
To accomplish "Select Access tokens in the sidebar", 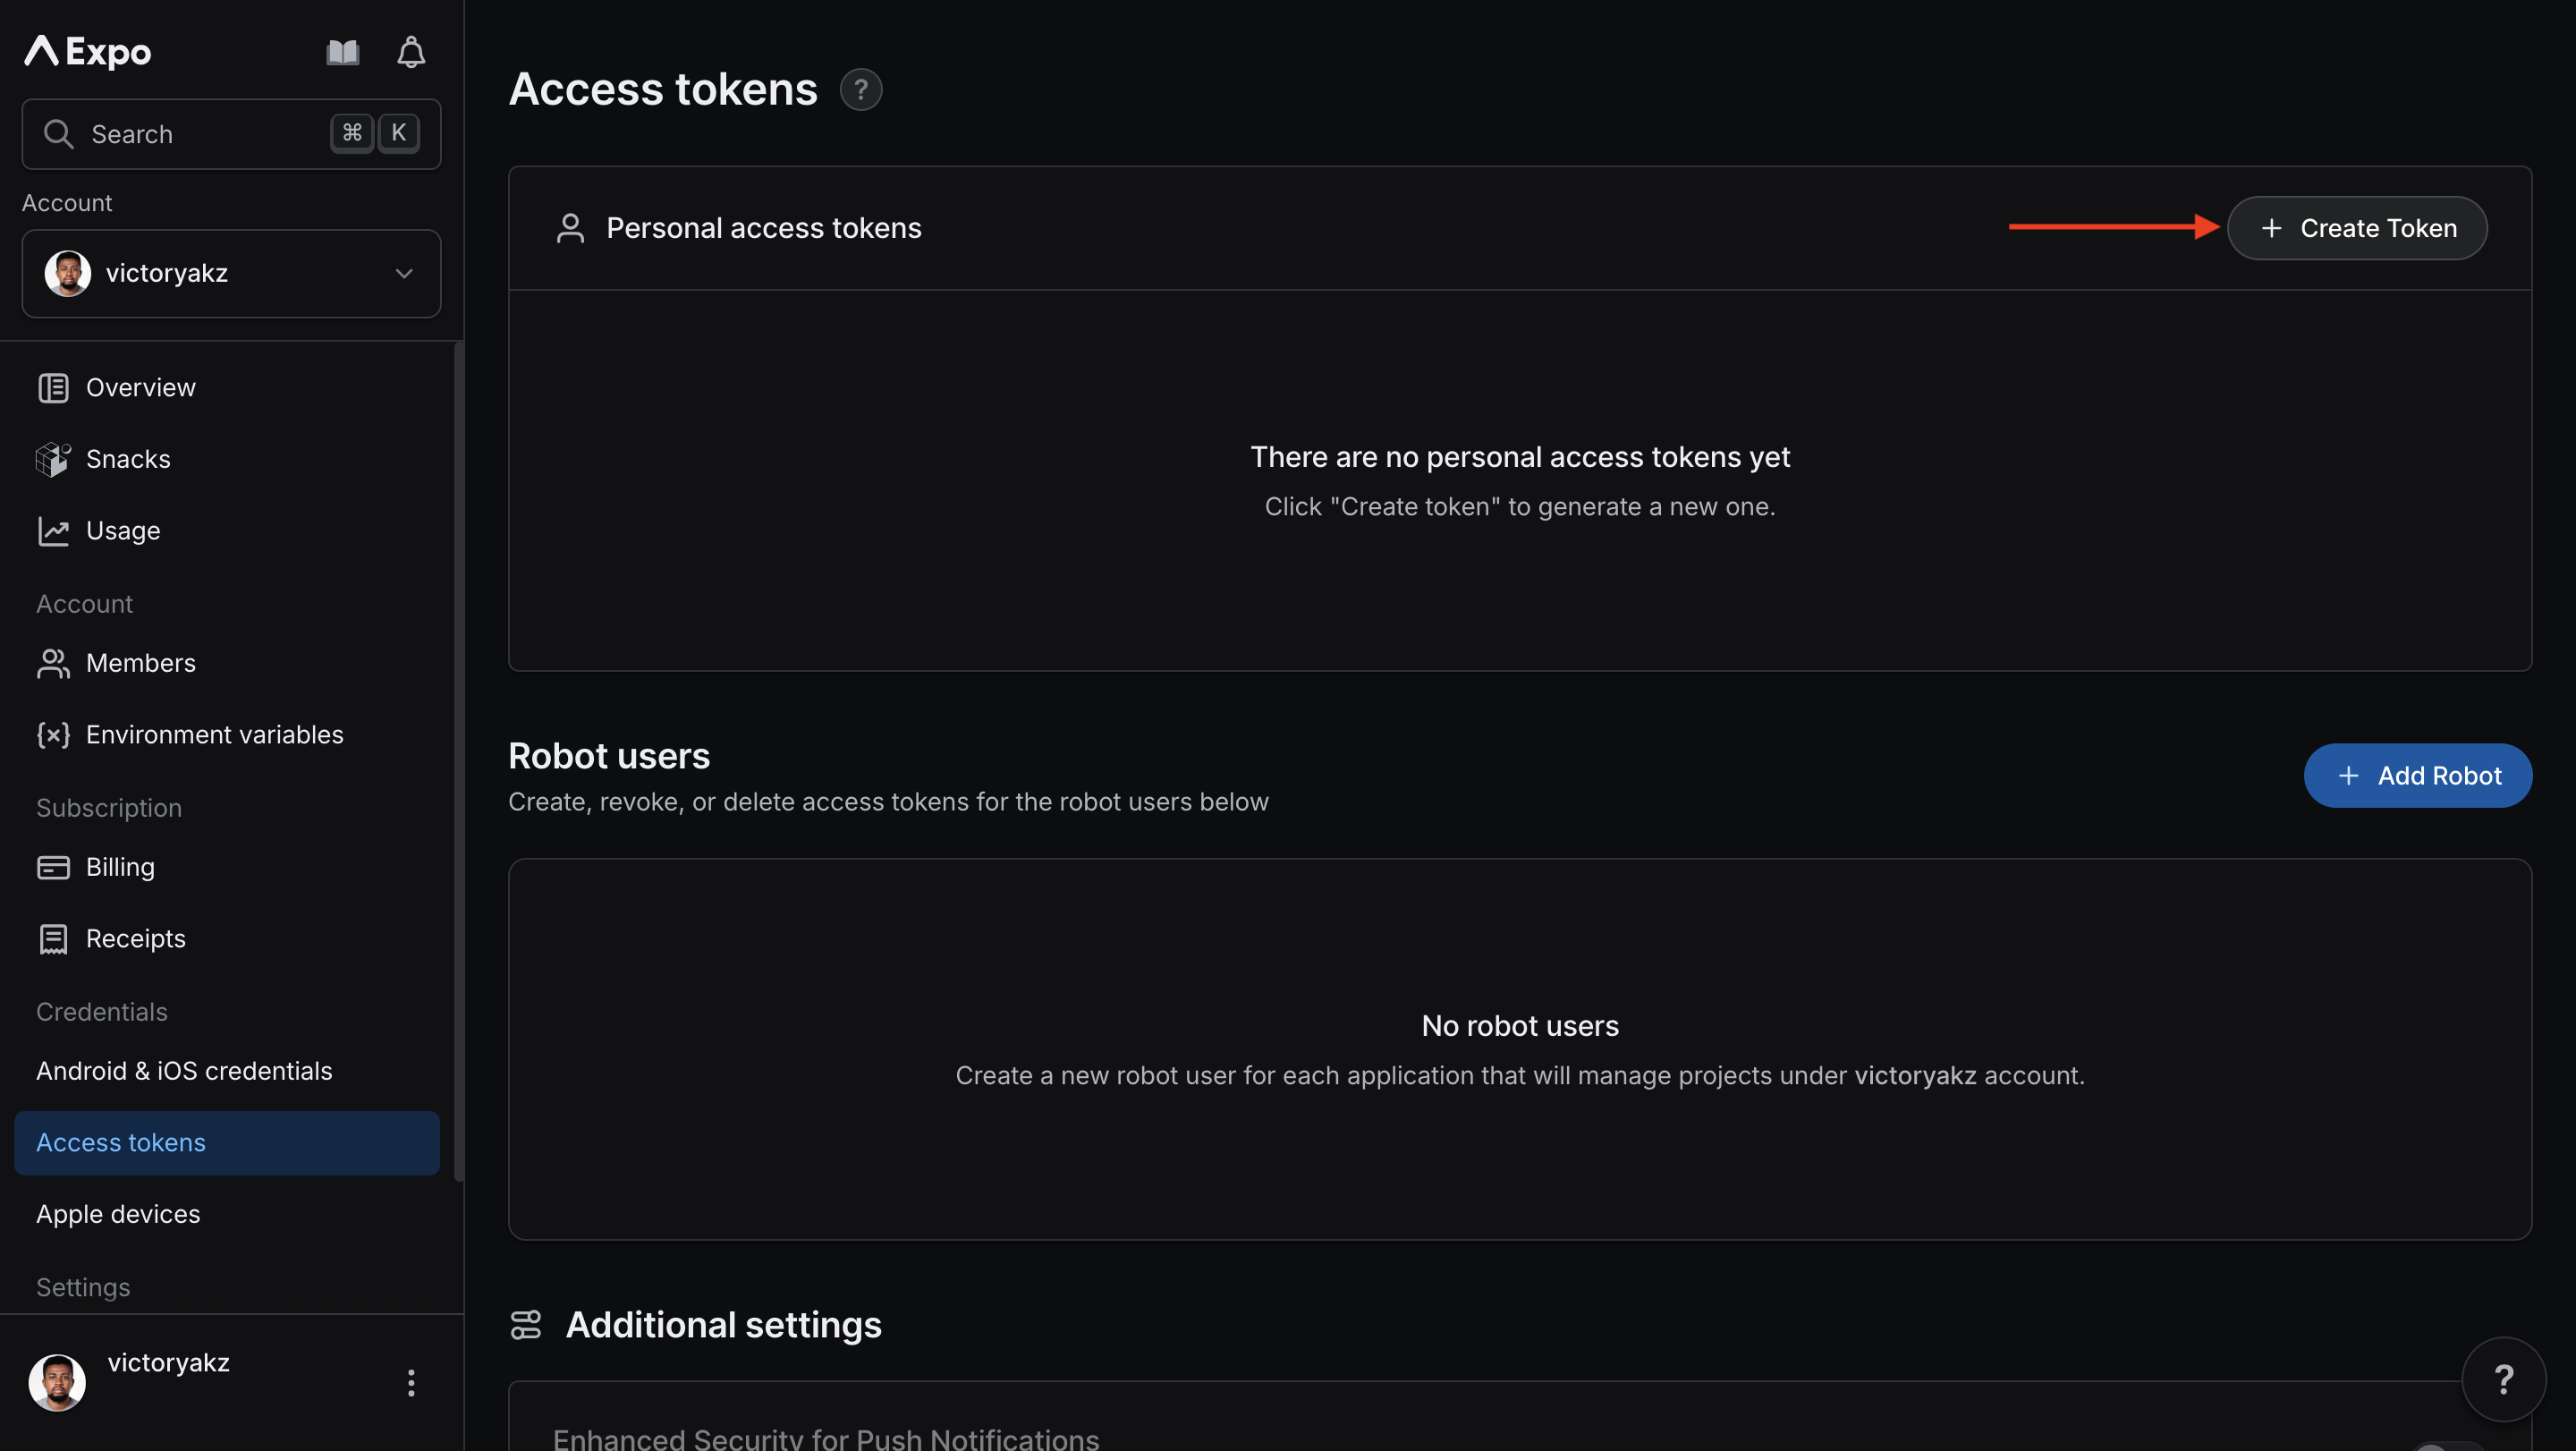I will point(120,1142).
